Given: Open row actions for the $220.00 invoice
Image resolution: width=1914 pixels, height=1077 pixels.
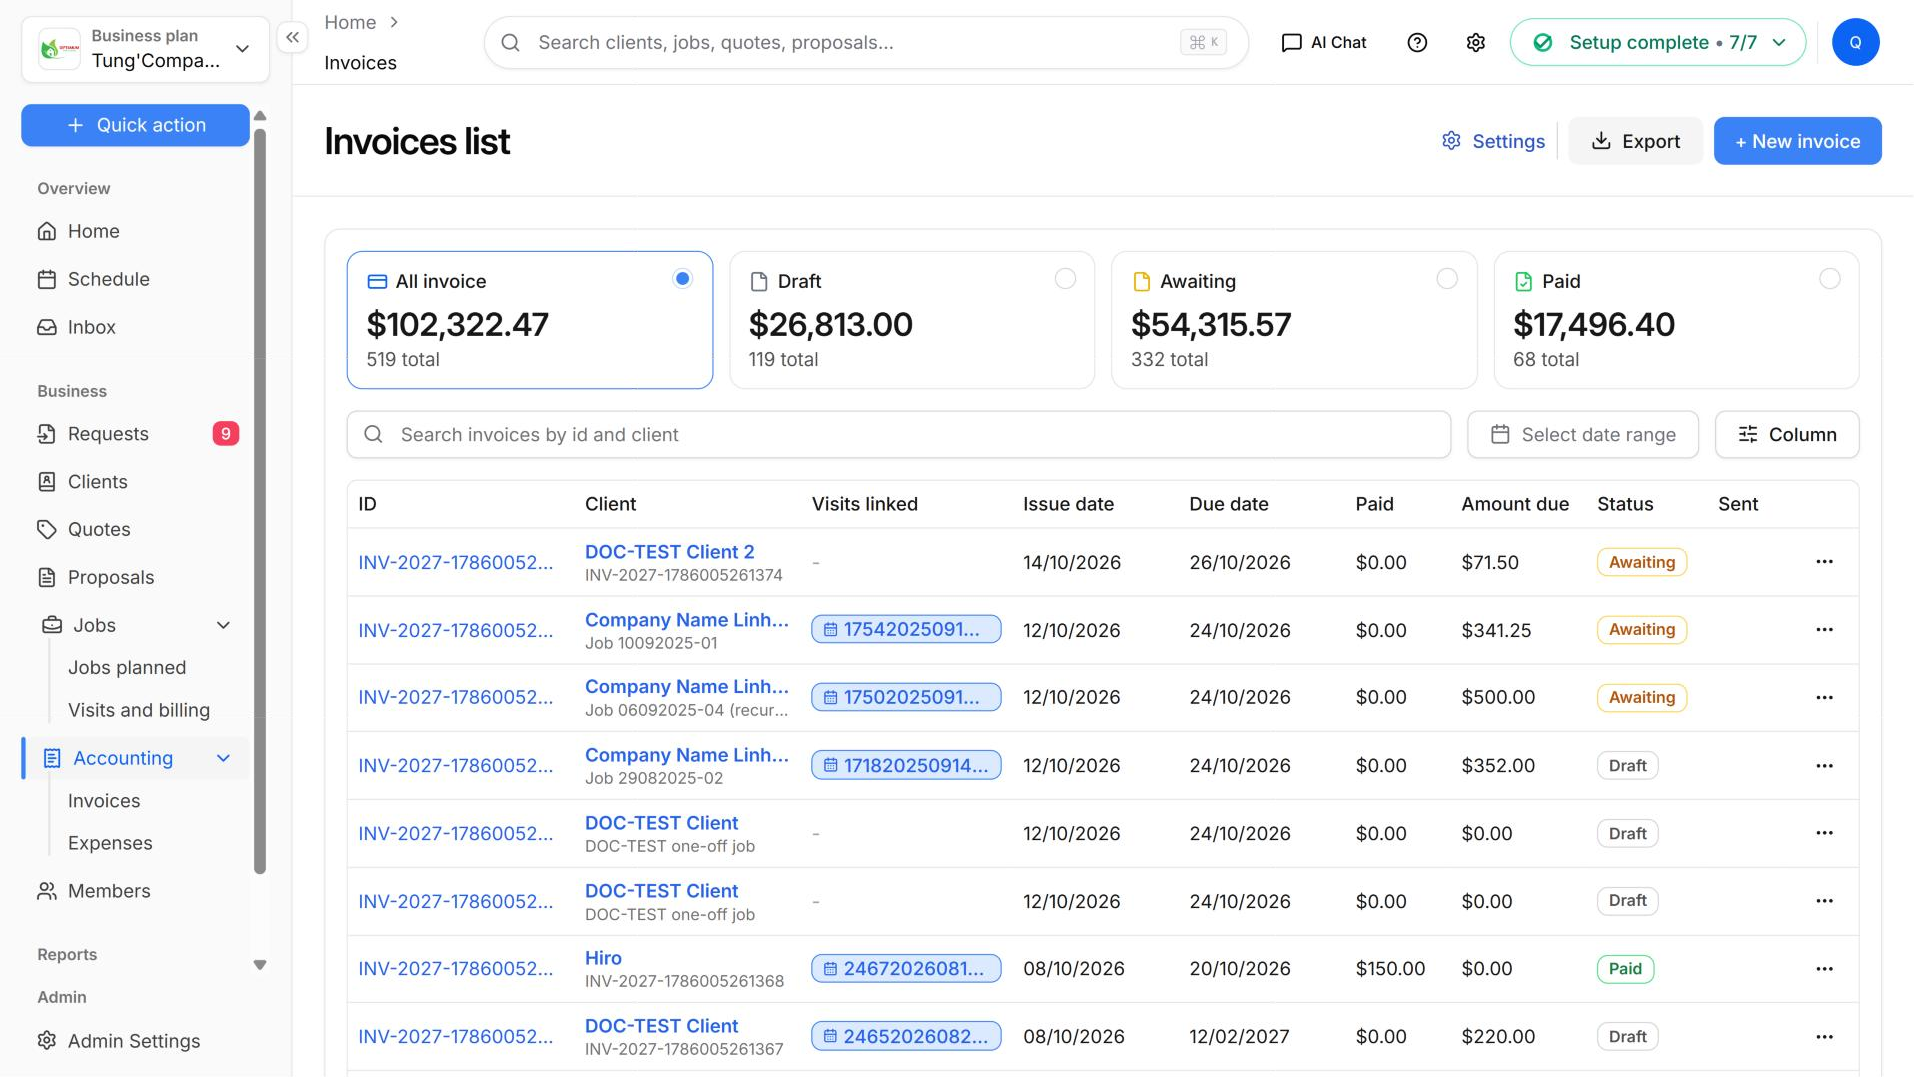Looking at the screenshot, I should [1824, 1037].
